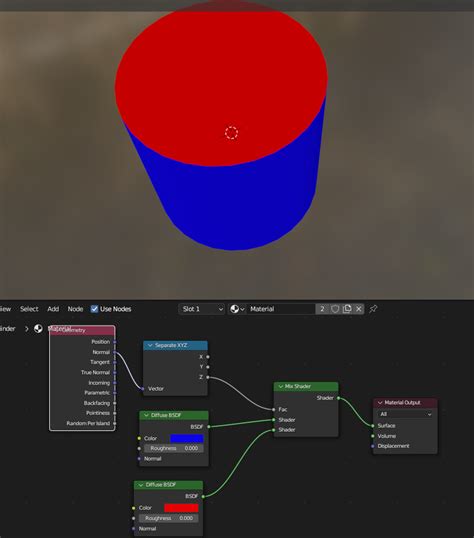Viewport: 474px width, 538px height.
Task: Click the Separate XYZ Vector input socket
Action: tap(143, 388)
